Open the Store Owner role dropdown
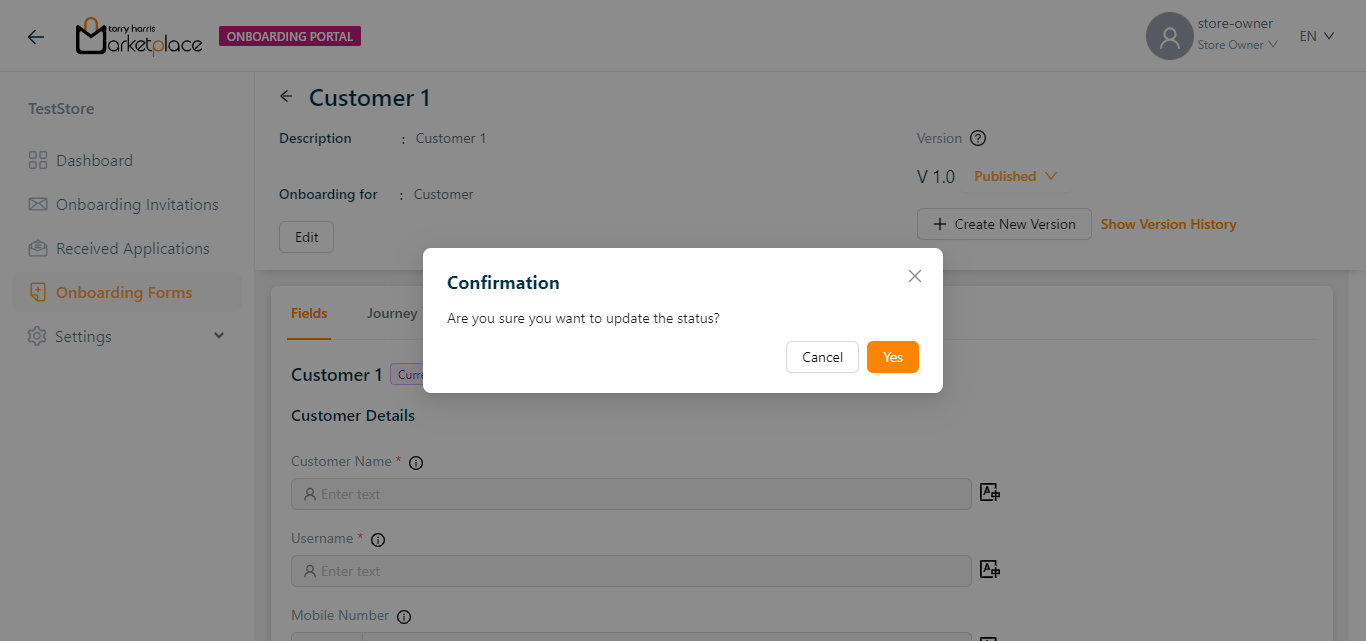1366x641 pixels. coord(1237,45)
